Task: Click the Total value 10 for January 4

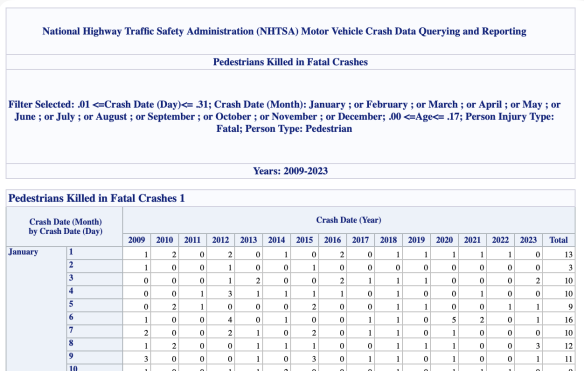Action: pyautogui.click(x=568, y=294)
